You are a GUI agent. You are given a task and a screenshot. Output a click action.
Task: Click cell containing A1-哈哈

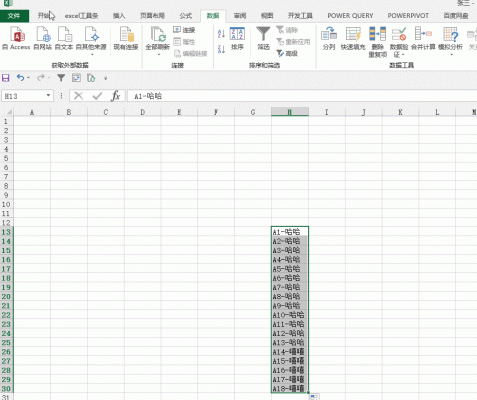(x=290, y=232)
